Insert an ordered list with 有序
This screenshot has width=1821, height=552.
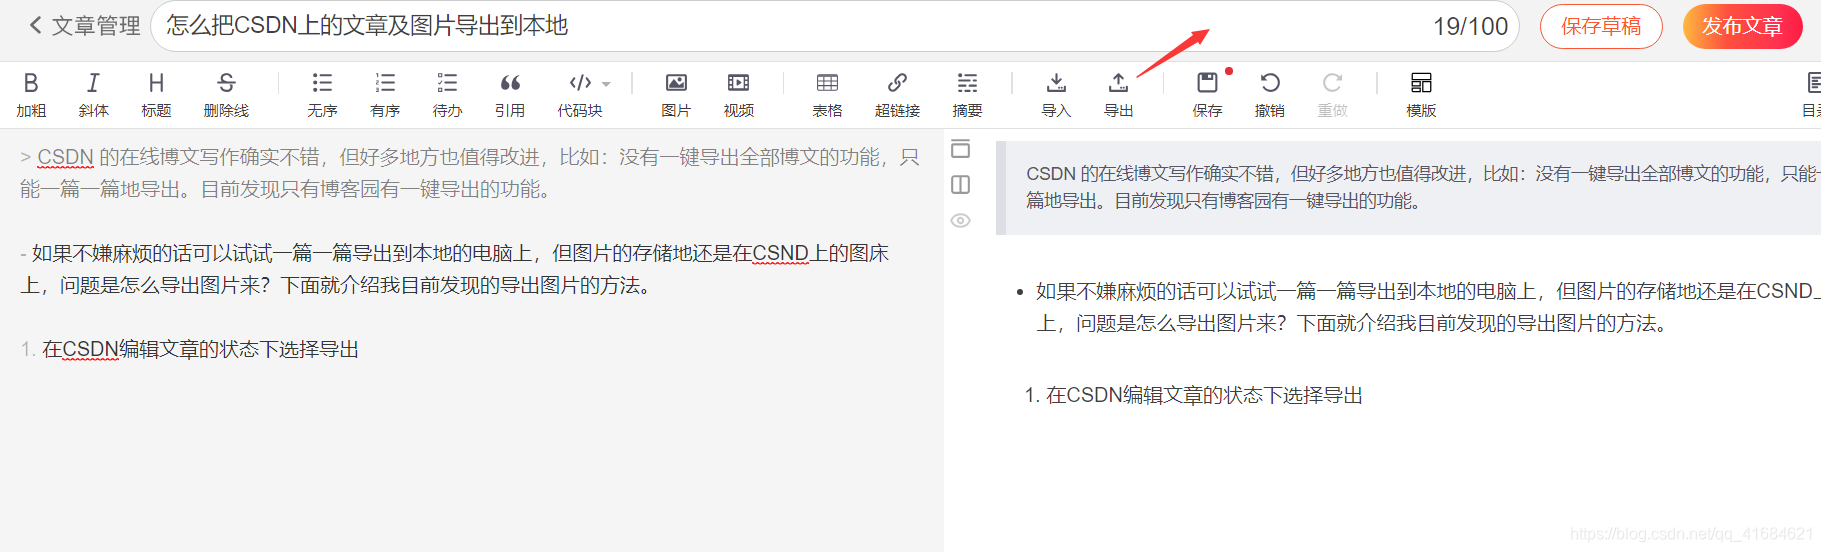[x=385, y=95]
